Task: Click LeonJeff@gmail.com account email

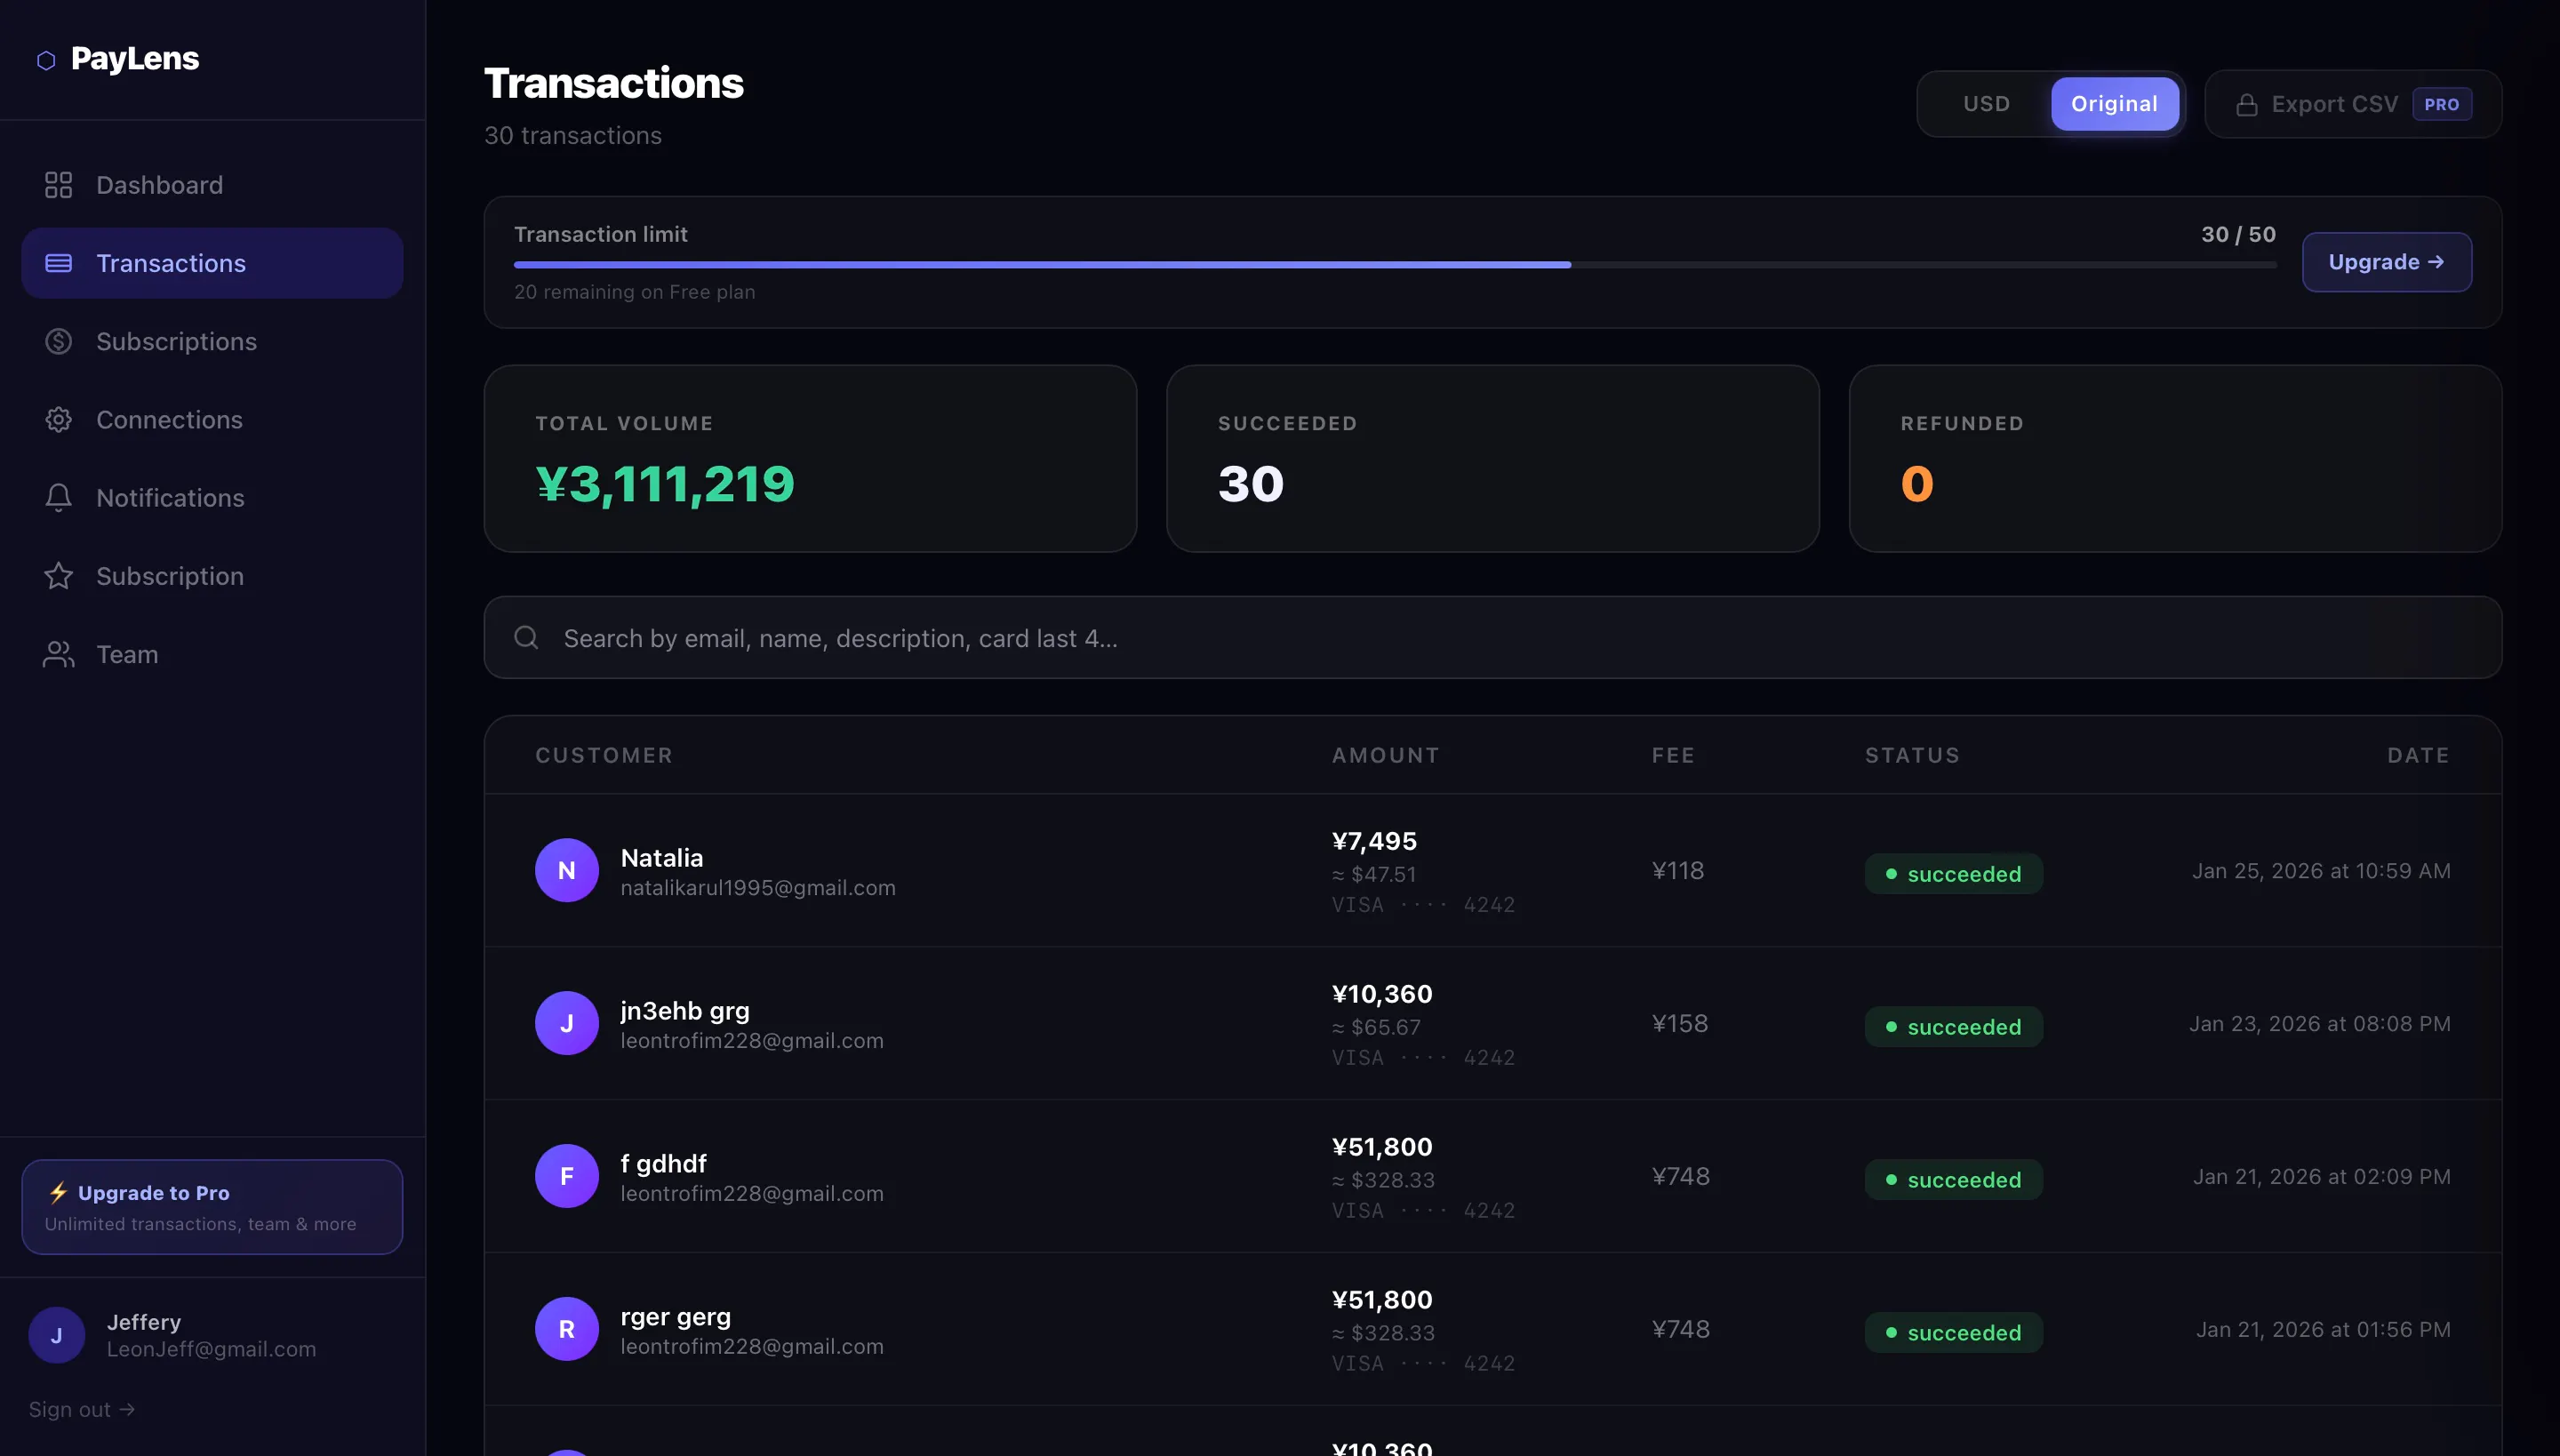Action: click(211, 1349)
